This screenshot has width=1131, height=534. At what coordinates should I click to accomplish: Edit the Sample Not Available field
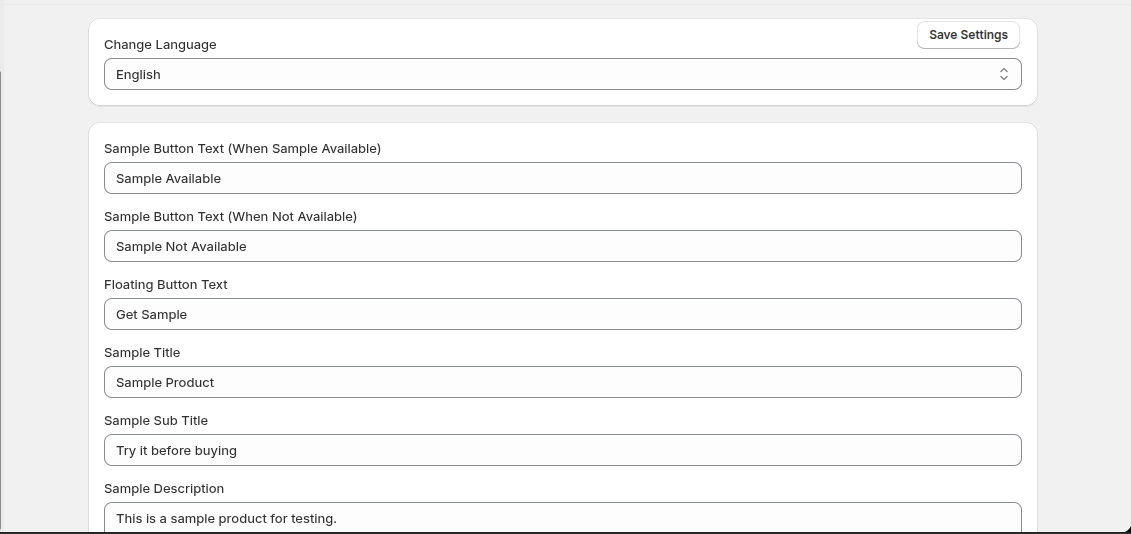pyautogui.click(x=563, y=246)
